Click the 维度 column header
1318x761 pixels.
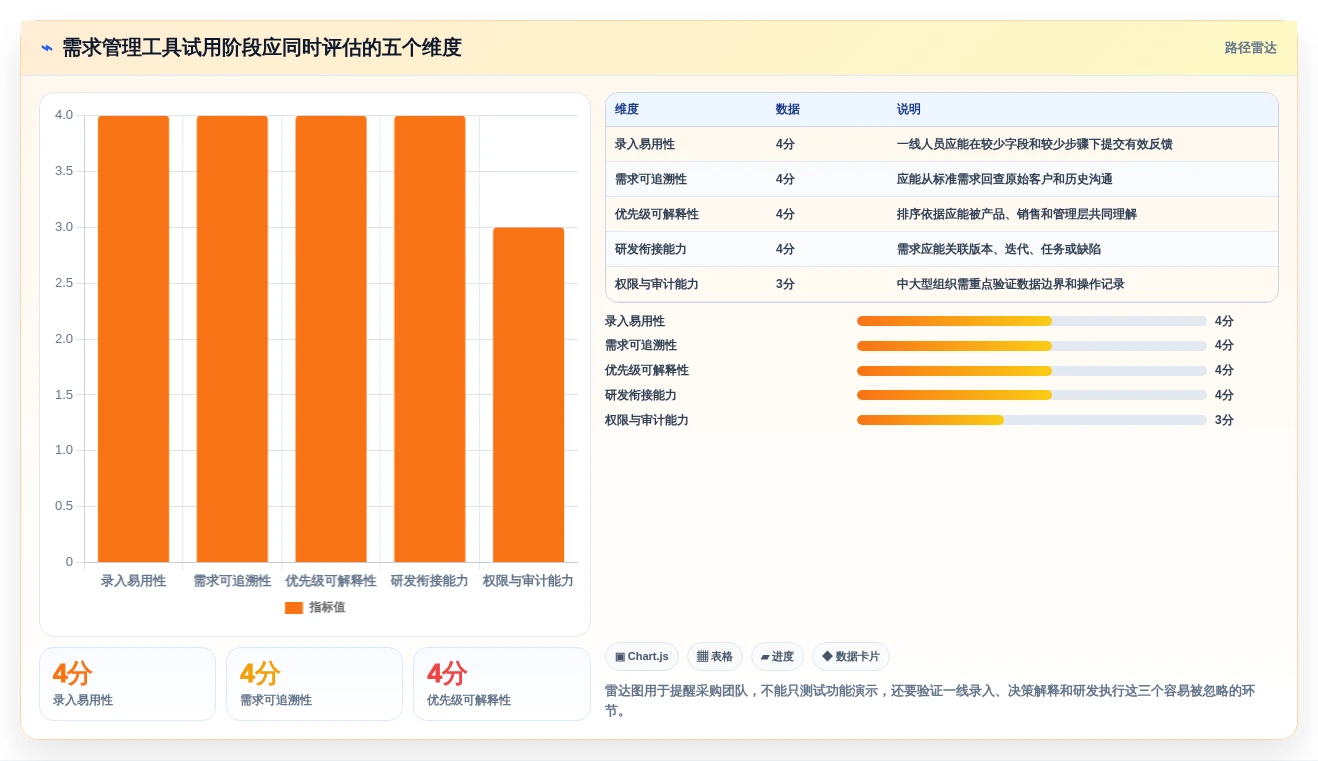(627, 109)
